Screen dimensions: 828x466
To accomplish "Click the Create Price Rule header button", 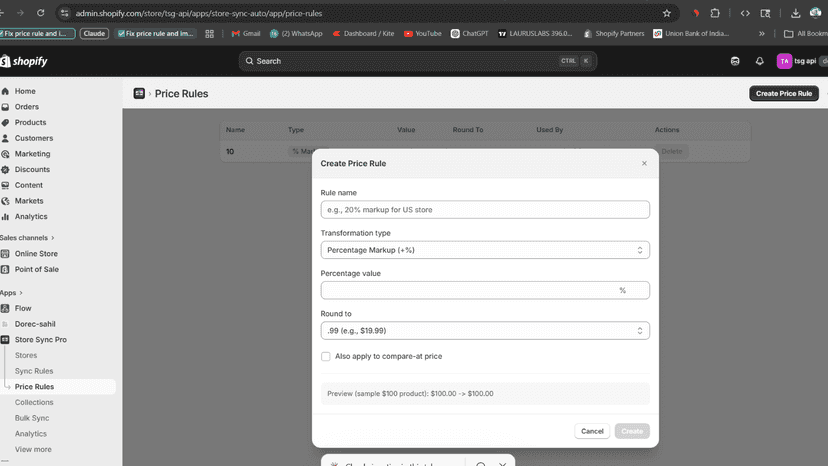I will 784,94.
